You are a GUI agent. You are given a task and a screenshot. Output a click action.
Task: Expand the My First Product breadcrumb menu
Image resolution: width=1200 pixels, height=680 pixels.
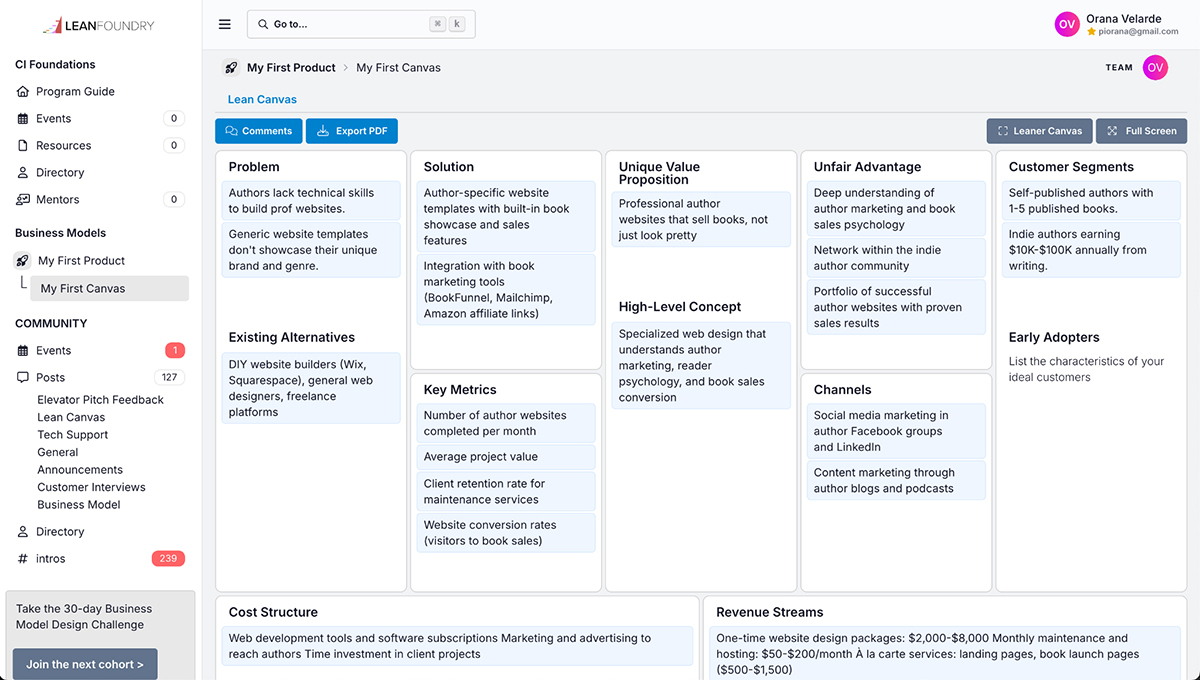[x=289, y=67]
